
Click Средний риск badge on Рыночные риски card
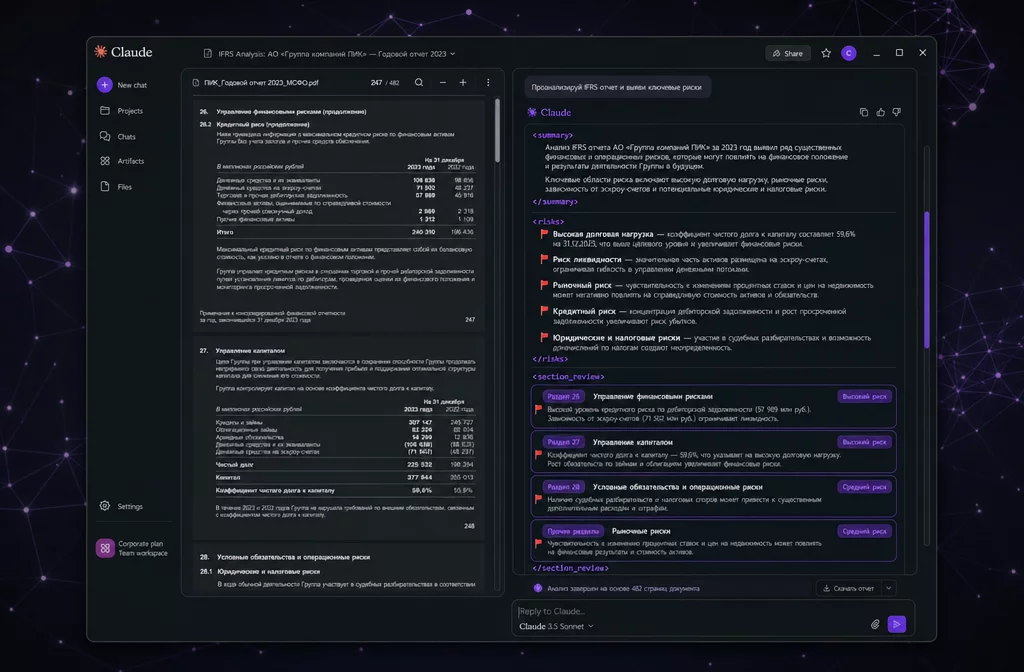click(864, 531)
